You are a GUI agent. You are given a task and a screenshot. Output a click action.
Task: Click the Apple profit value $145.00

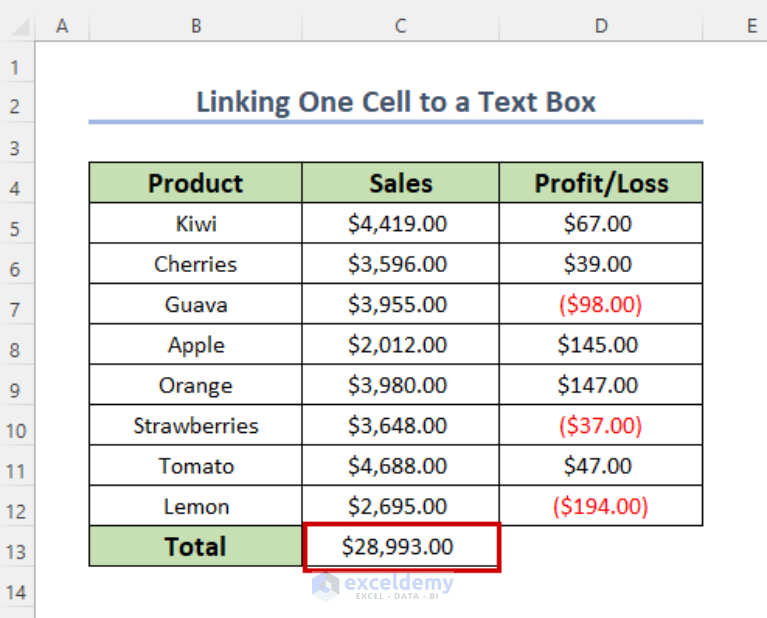point(601,344)
